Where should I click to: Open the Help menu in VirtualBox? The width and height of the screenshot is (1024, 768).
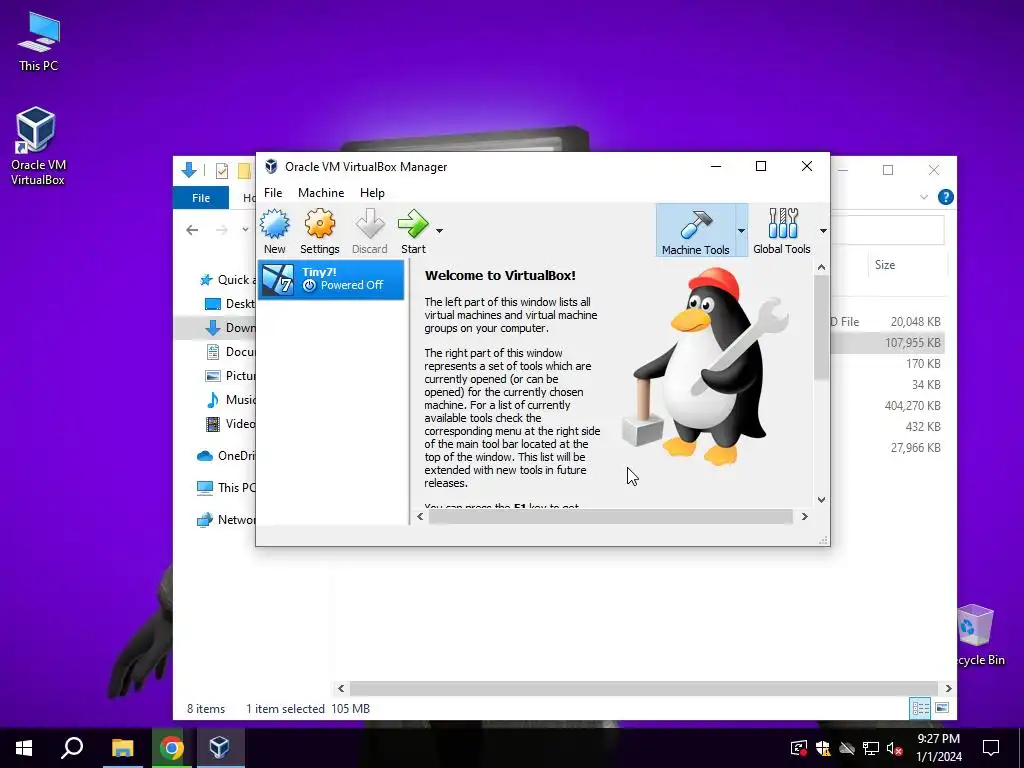pos(372,193)
